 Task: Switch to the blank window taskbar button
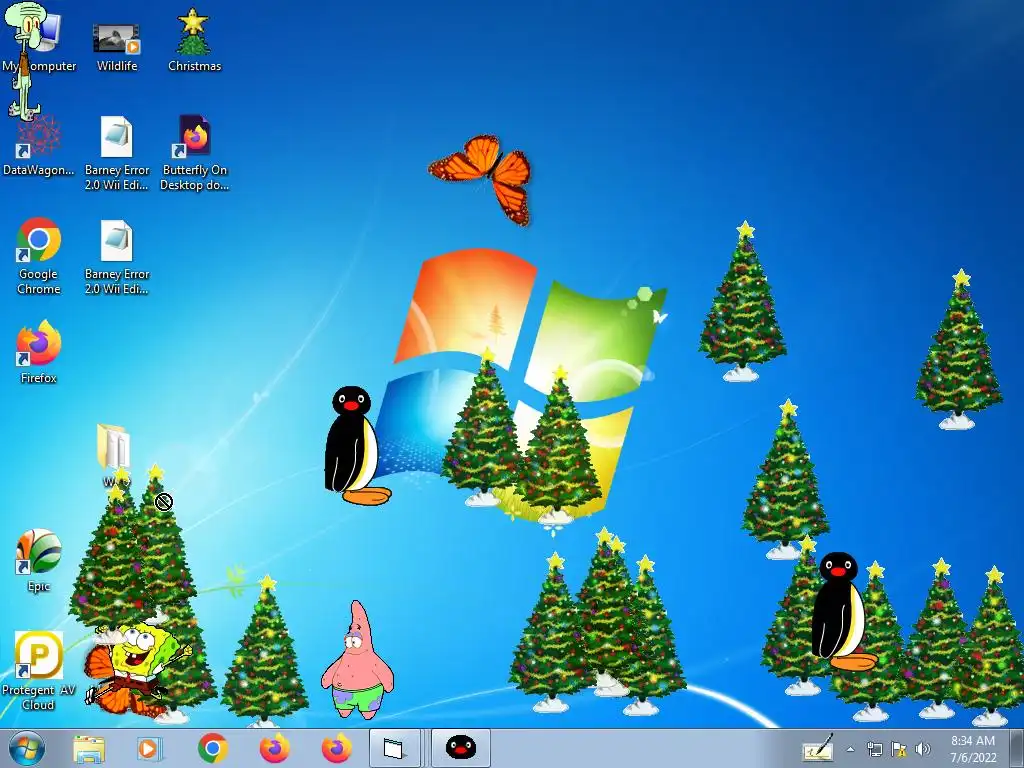394,748
